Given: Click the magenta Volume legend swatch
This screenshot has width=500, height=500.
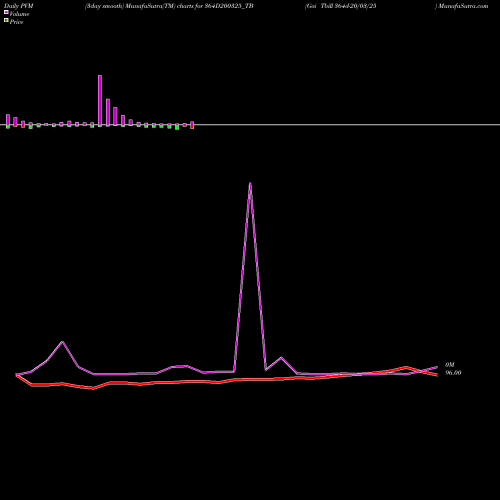Looking at the screenshot, I should [6, 12].
